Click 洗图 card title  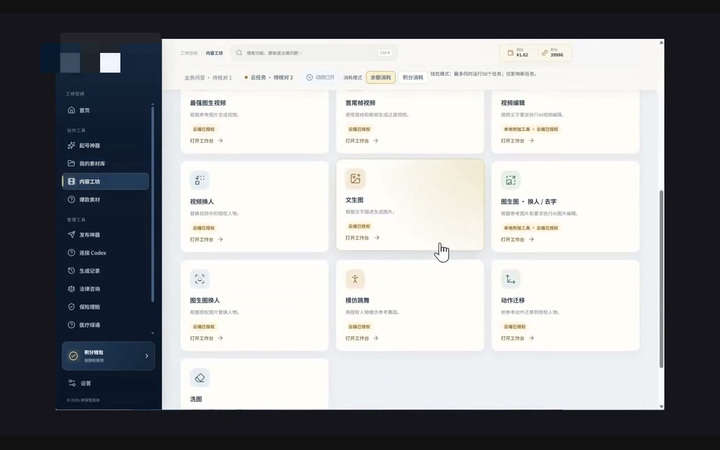196,399
